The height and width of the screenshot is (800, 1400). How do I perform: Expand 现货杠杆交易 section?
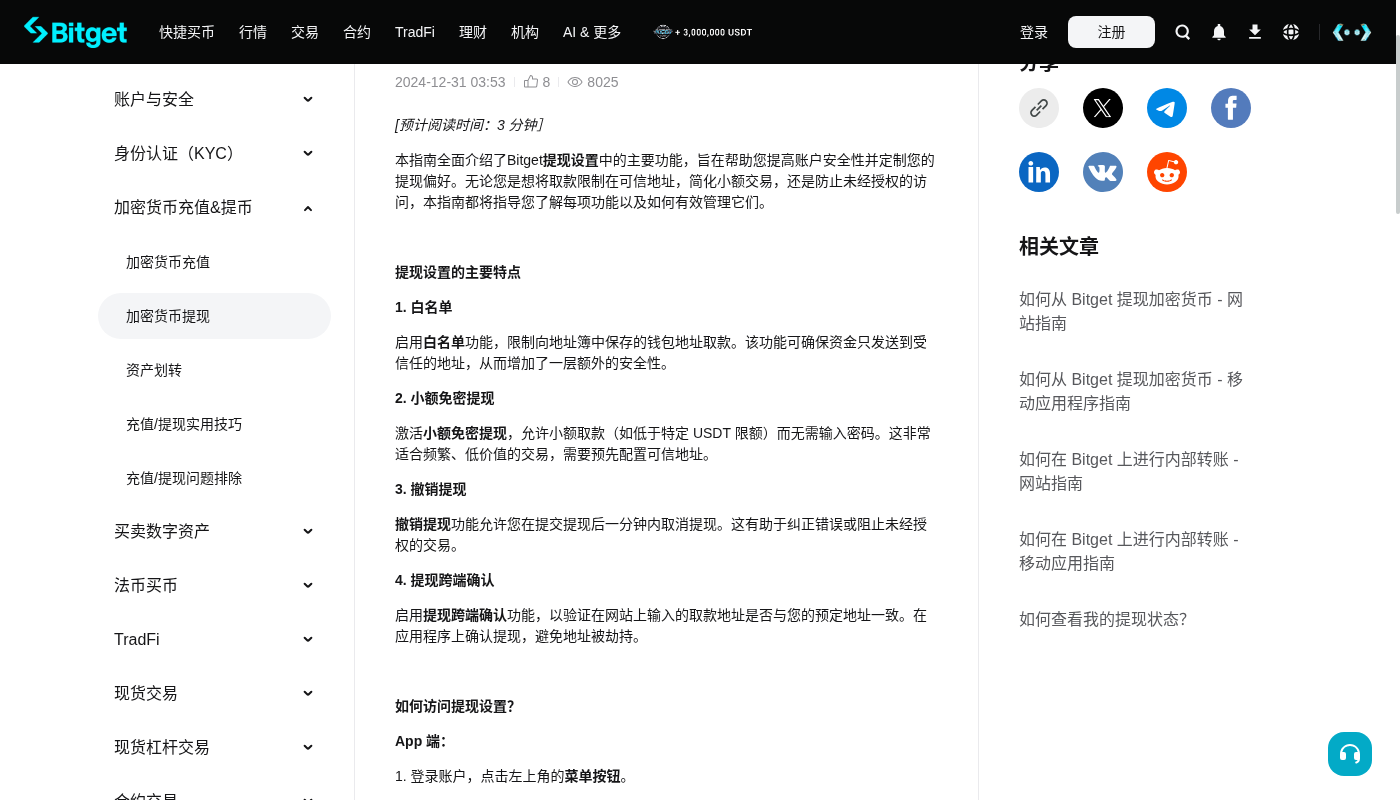click(x=214, y=747)
